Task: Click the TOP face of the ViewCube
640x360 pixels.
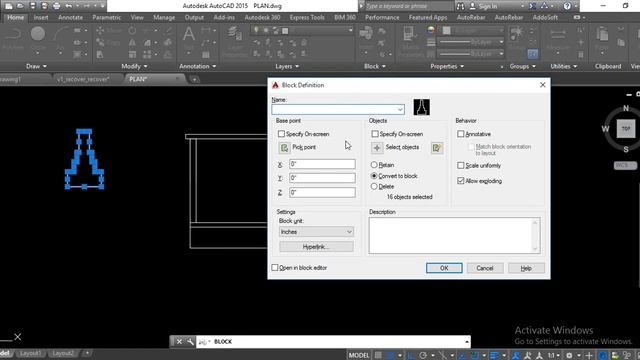Action: 626,129
